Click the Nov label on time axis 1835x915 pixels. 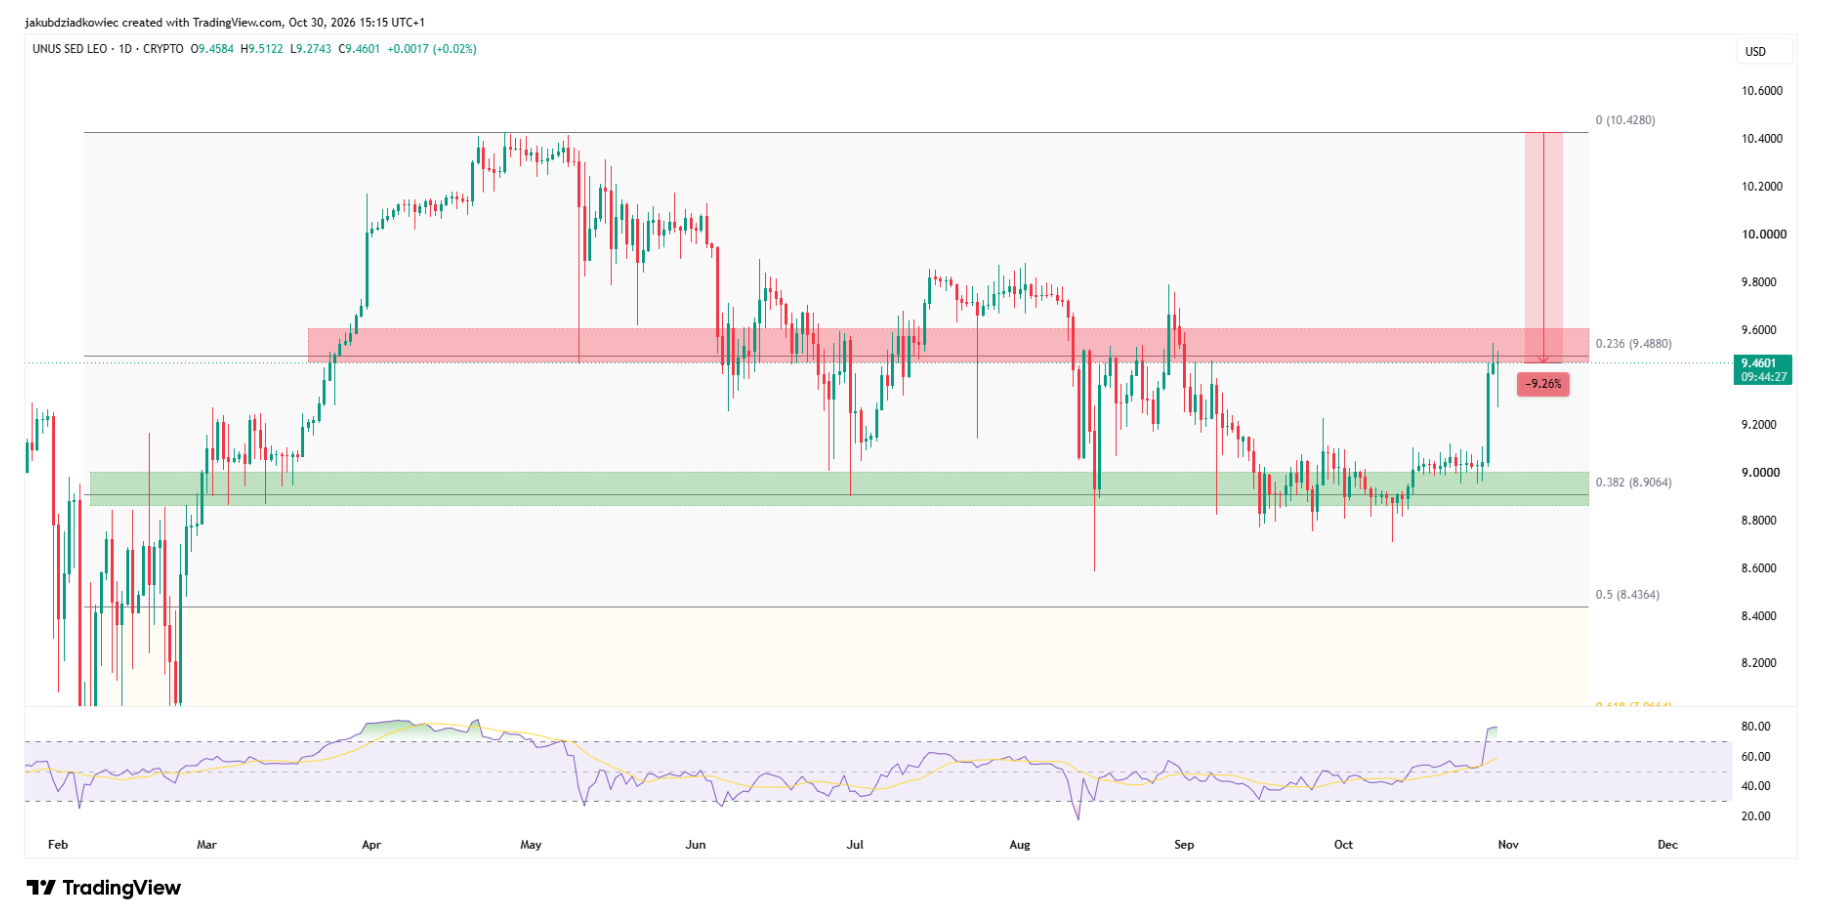pos(1508,845)
